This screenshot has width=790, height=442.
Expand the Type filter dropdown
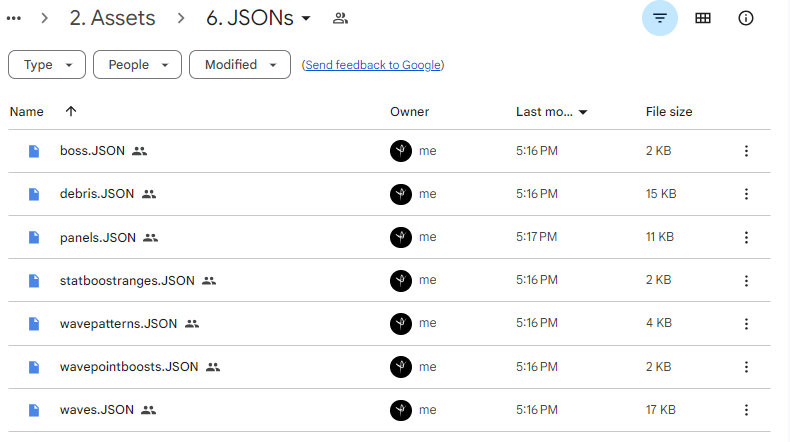tap(46, 65)
